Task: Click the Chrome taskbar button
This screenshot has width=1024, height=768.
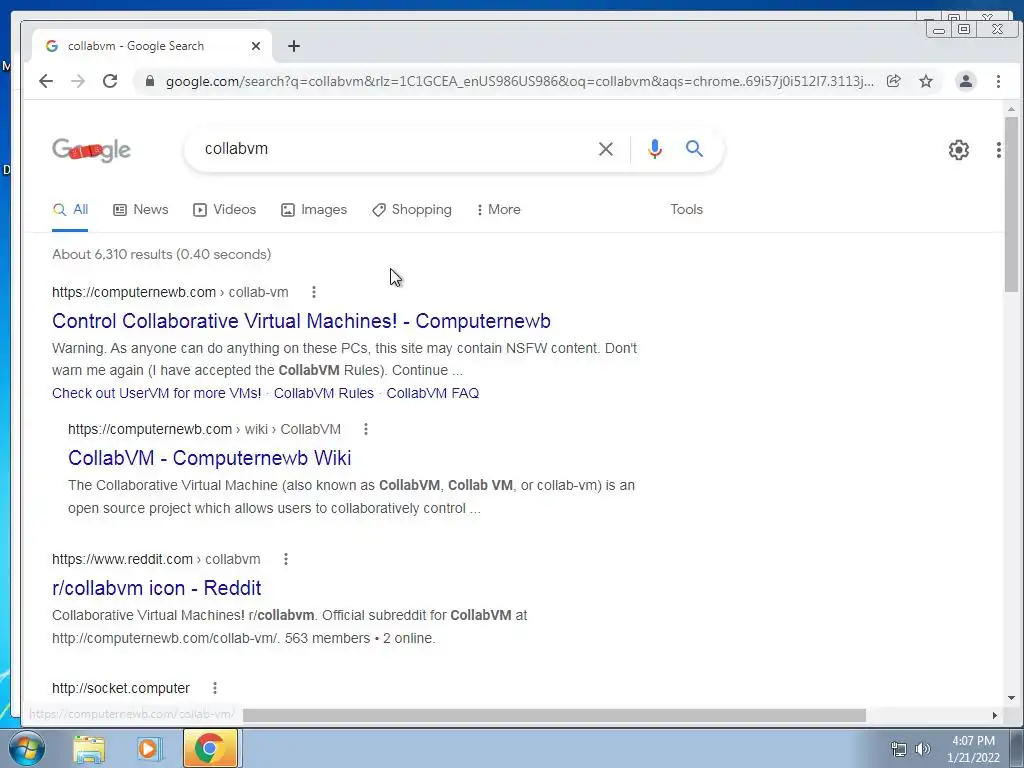Action: pos(210,749)
